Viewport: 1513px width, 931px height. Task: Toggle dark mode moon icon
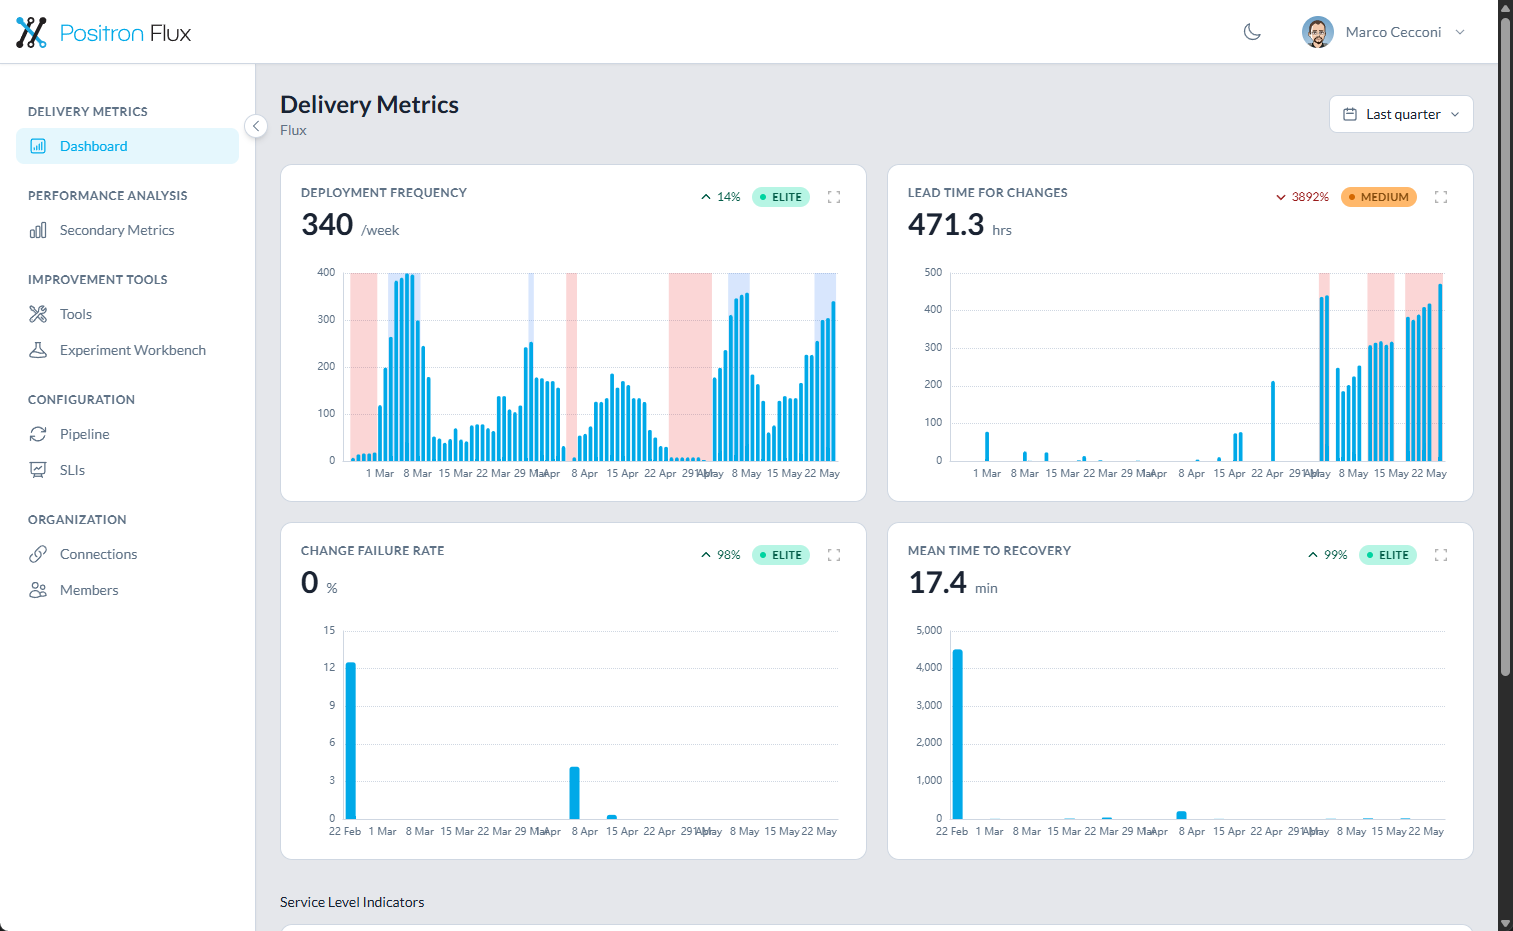tap(1252, 32)
